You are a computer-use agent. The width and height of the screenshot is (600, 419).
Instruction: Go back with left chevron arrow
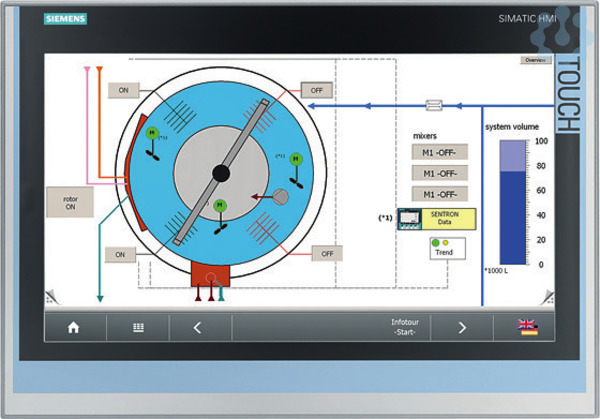coord(197,327)
